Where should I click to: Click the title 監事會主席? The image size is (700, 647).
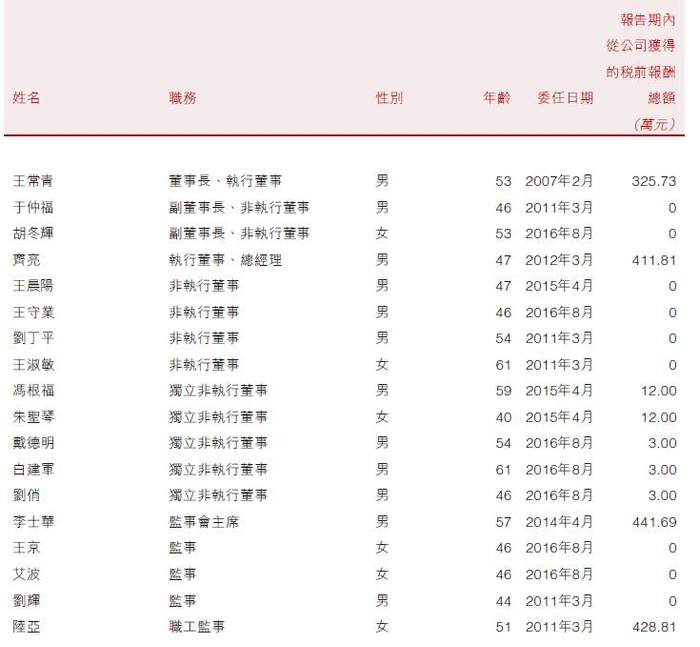[204, 522]
